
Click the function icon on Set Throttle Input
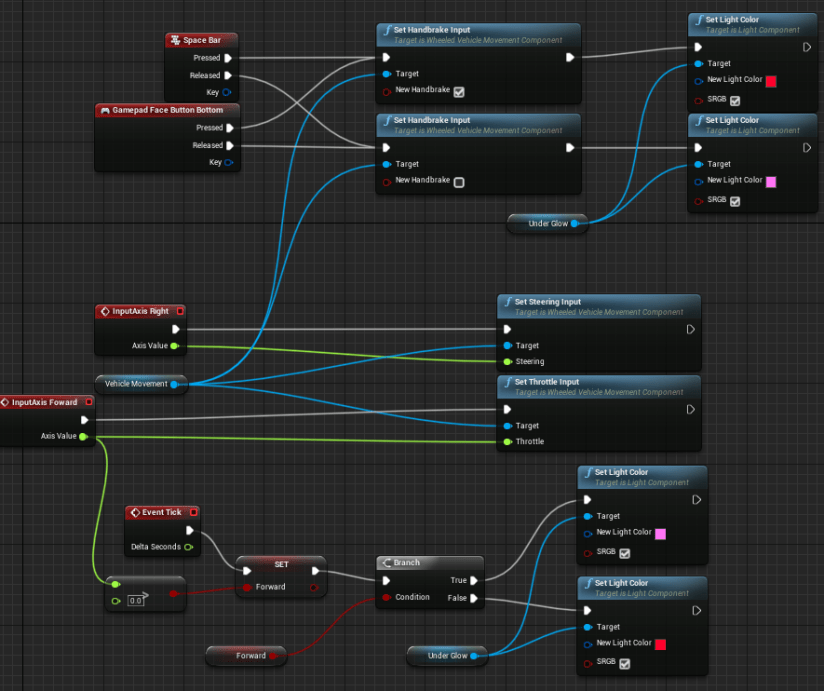point(507,382)
